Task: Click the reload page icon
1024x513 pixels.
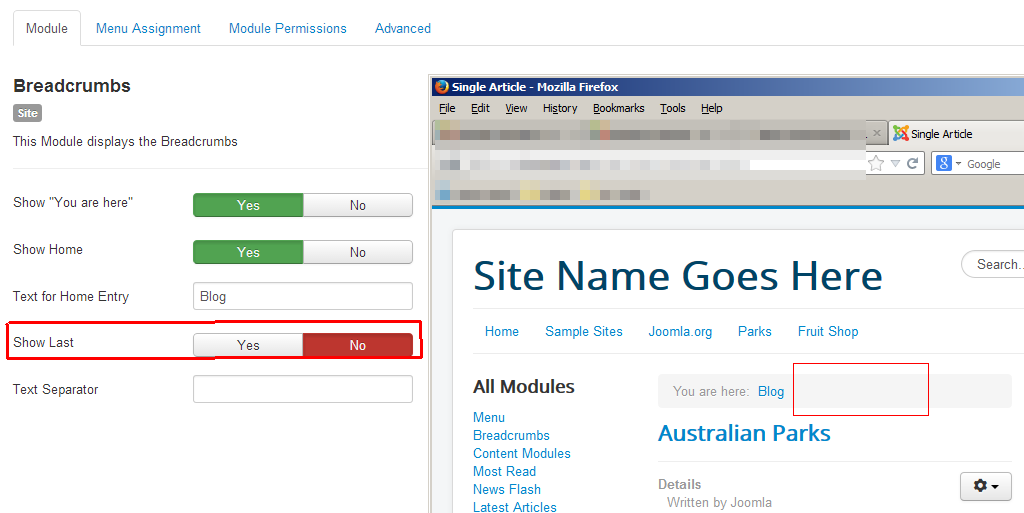Action: [912, 163]
